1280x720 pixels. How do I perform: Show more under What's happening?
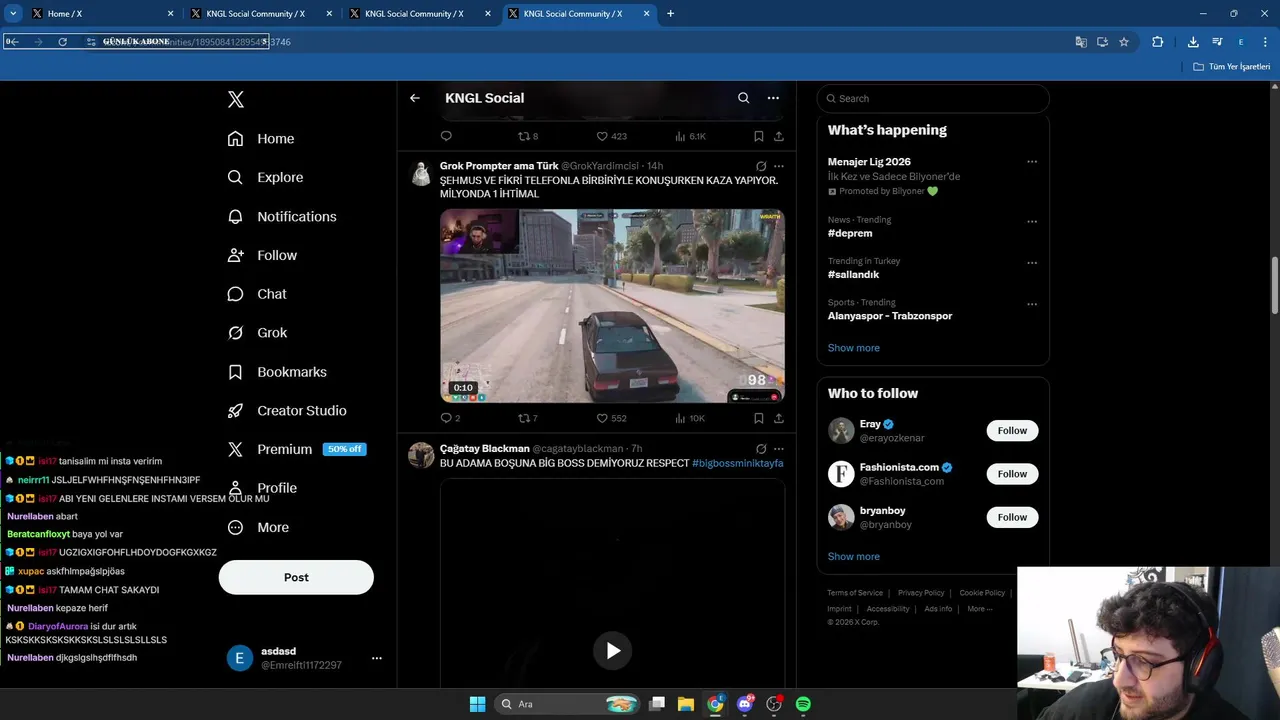coord(853,348)
